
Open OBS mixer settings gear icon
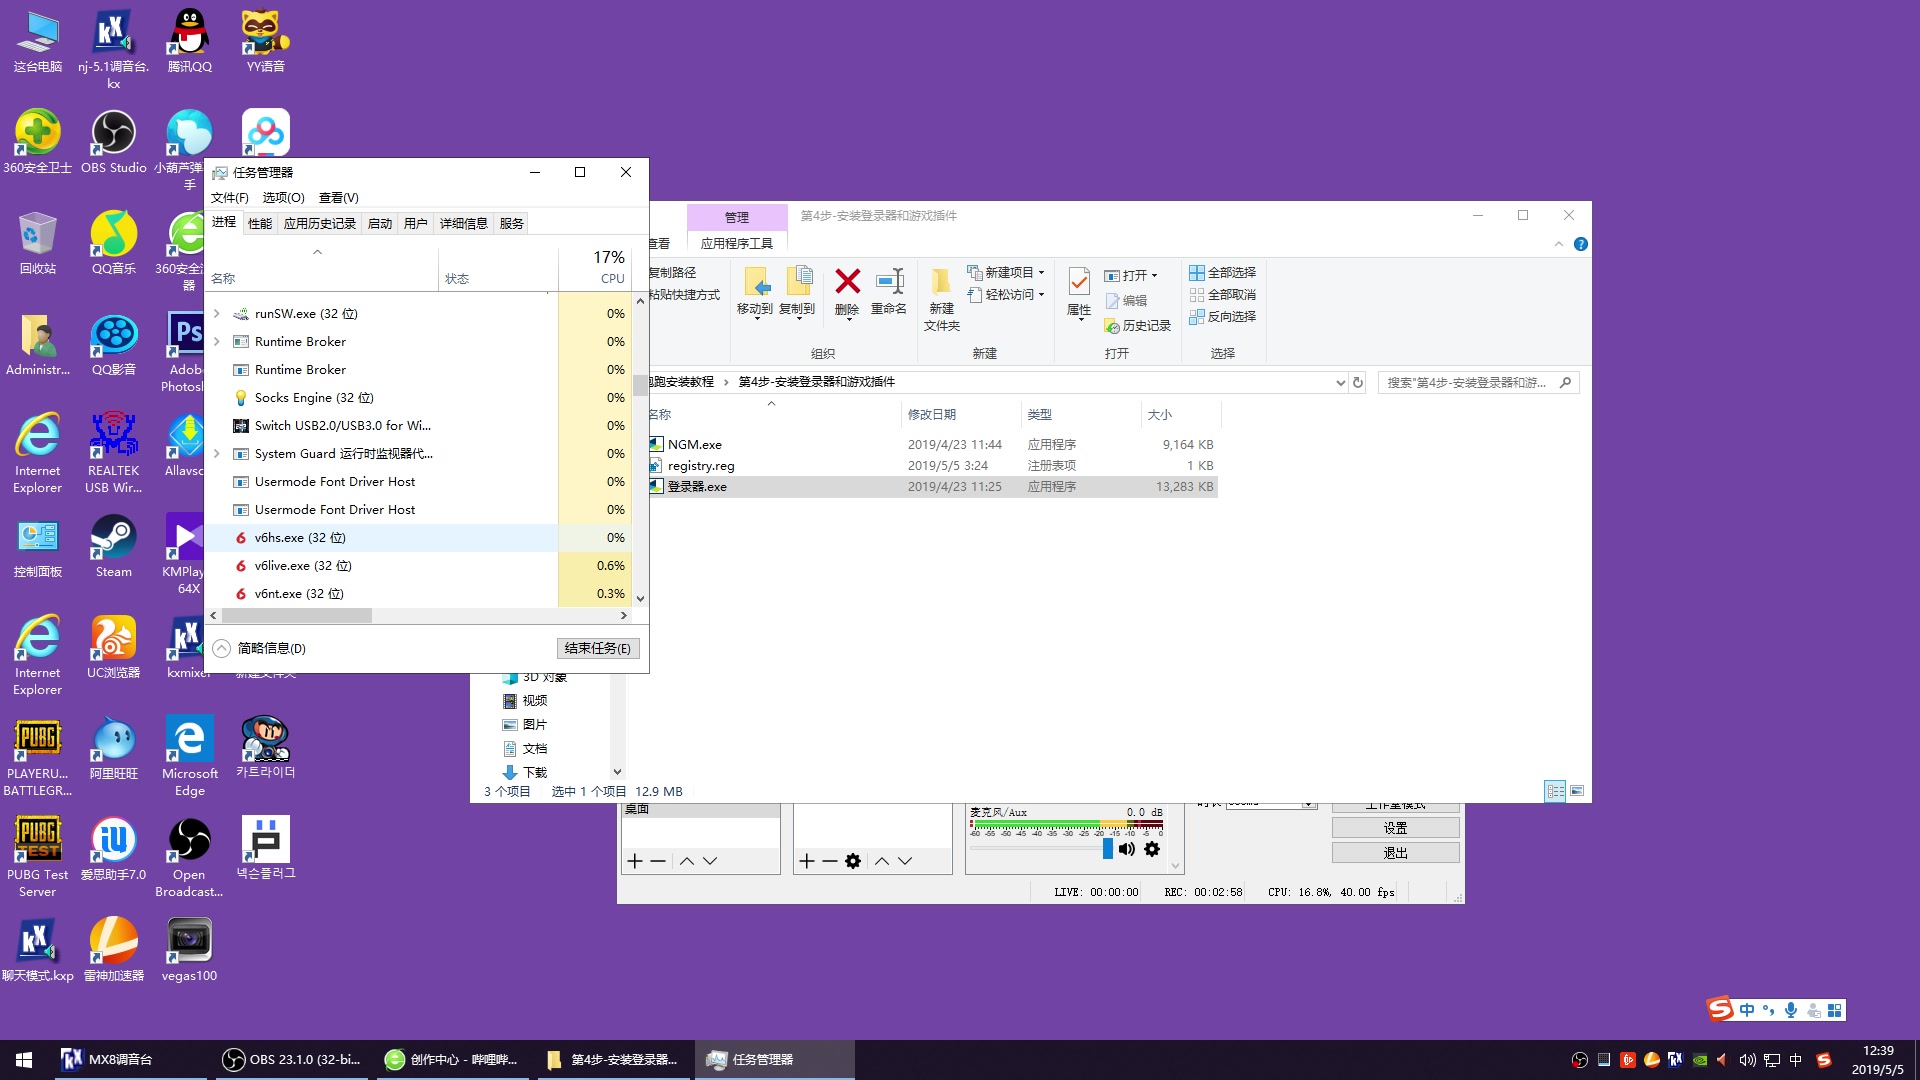click(x=1152, y=849)
